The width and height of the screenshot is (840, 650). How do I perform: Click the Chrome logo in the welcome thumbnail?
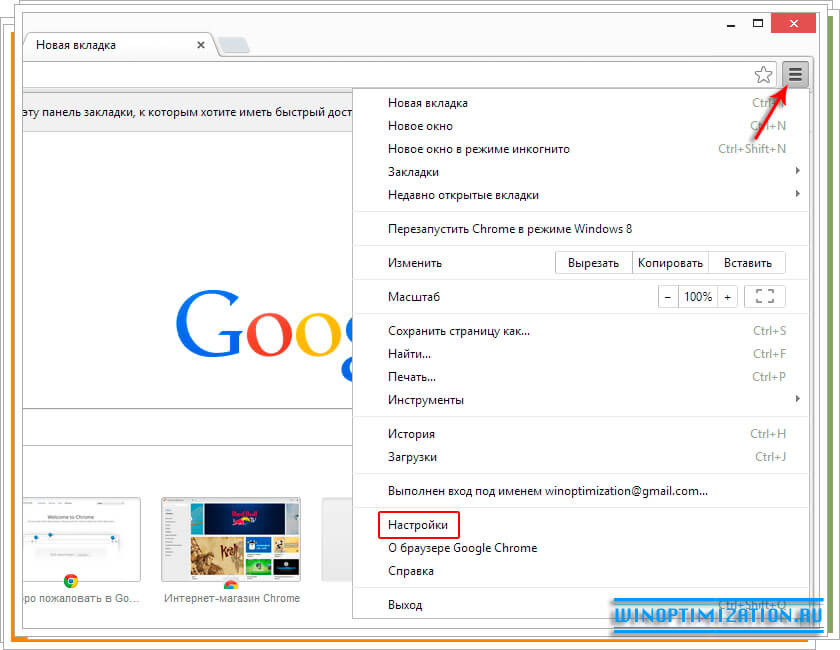70,579
